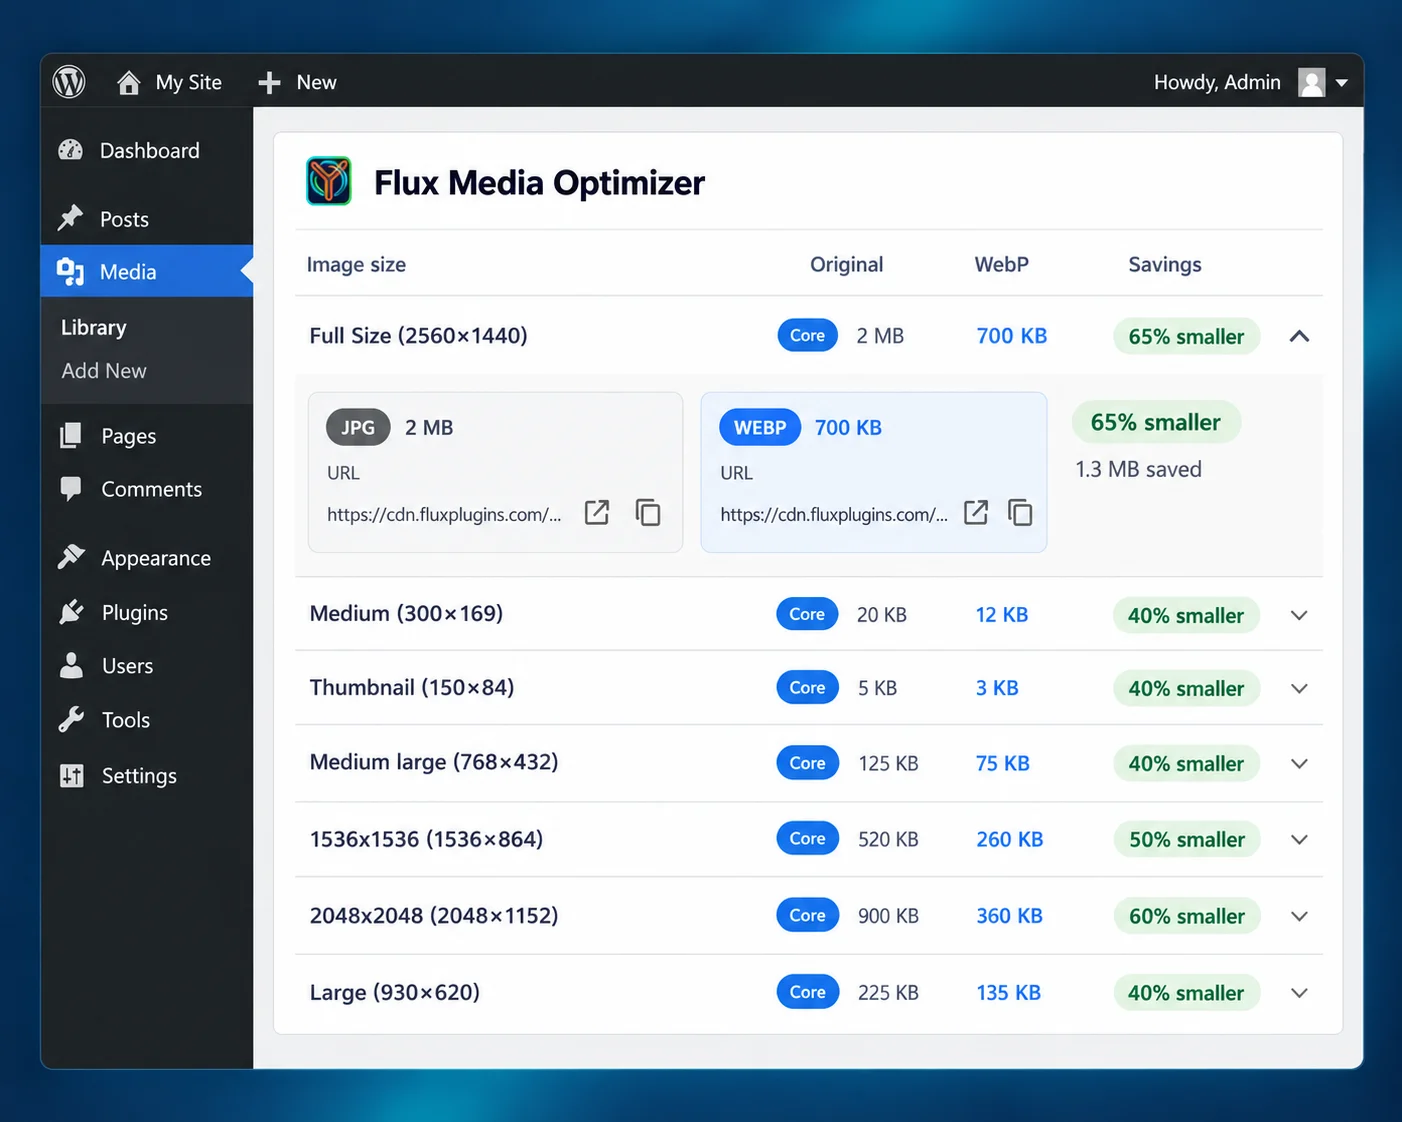The width and height of the screenshot is (1402, 1122).
Task: Click the Posts pin icon
Action: 70,218
